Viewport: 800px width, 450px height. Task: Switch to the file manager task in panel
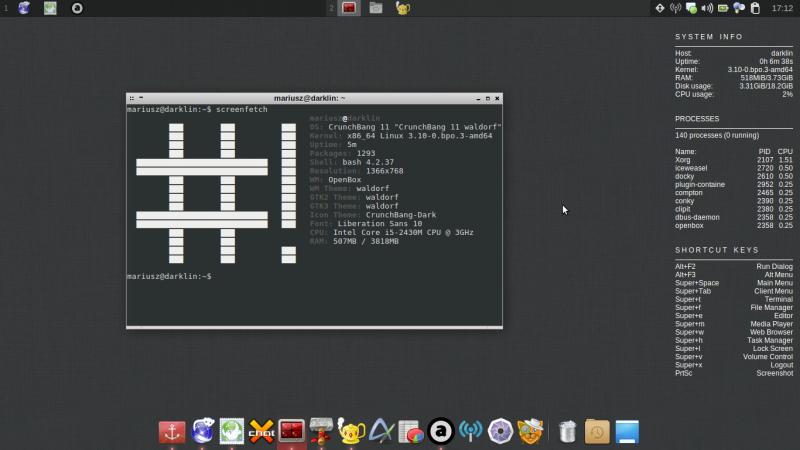(376, 8)
